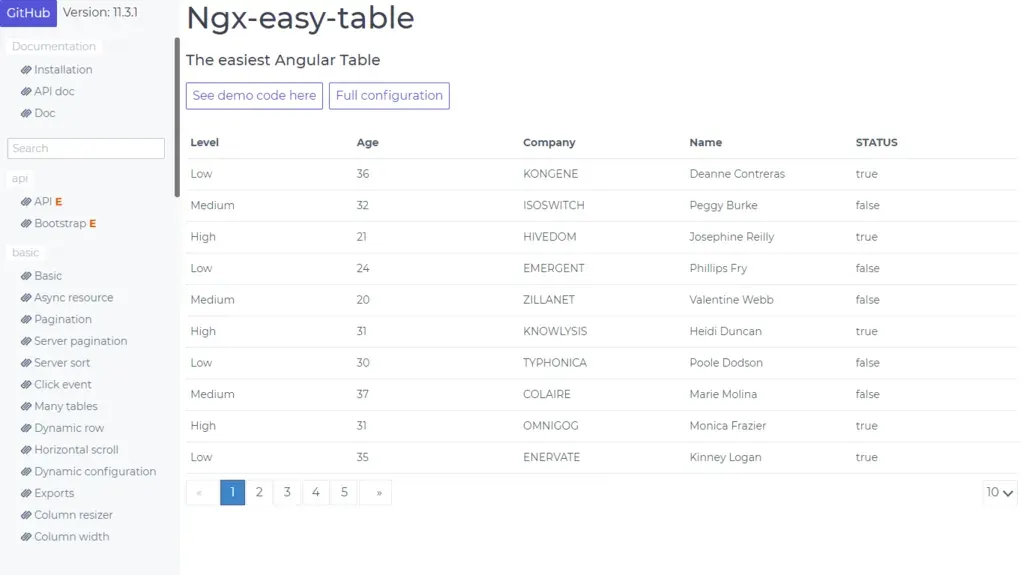This screenshot has width=1023, height=575.
Task: Focus the sidebar Search field
Action: 86,148
